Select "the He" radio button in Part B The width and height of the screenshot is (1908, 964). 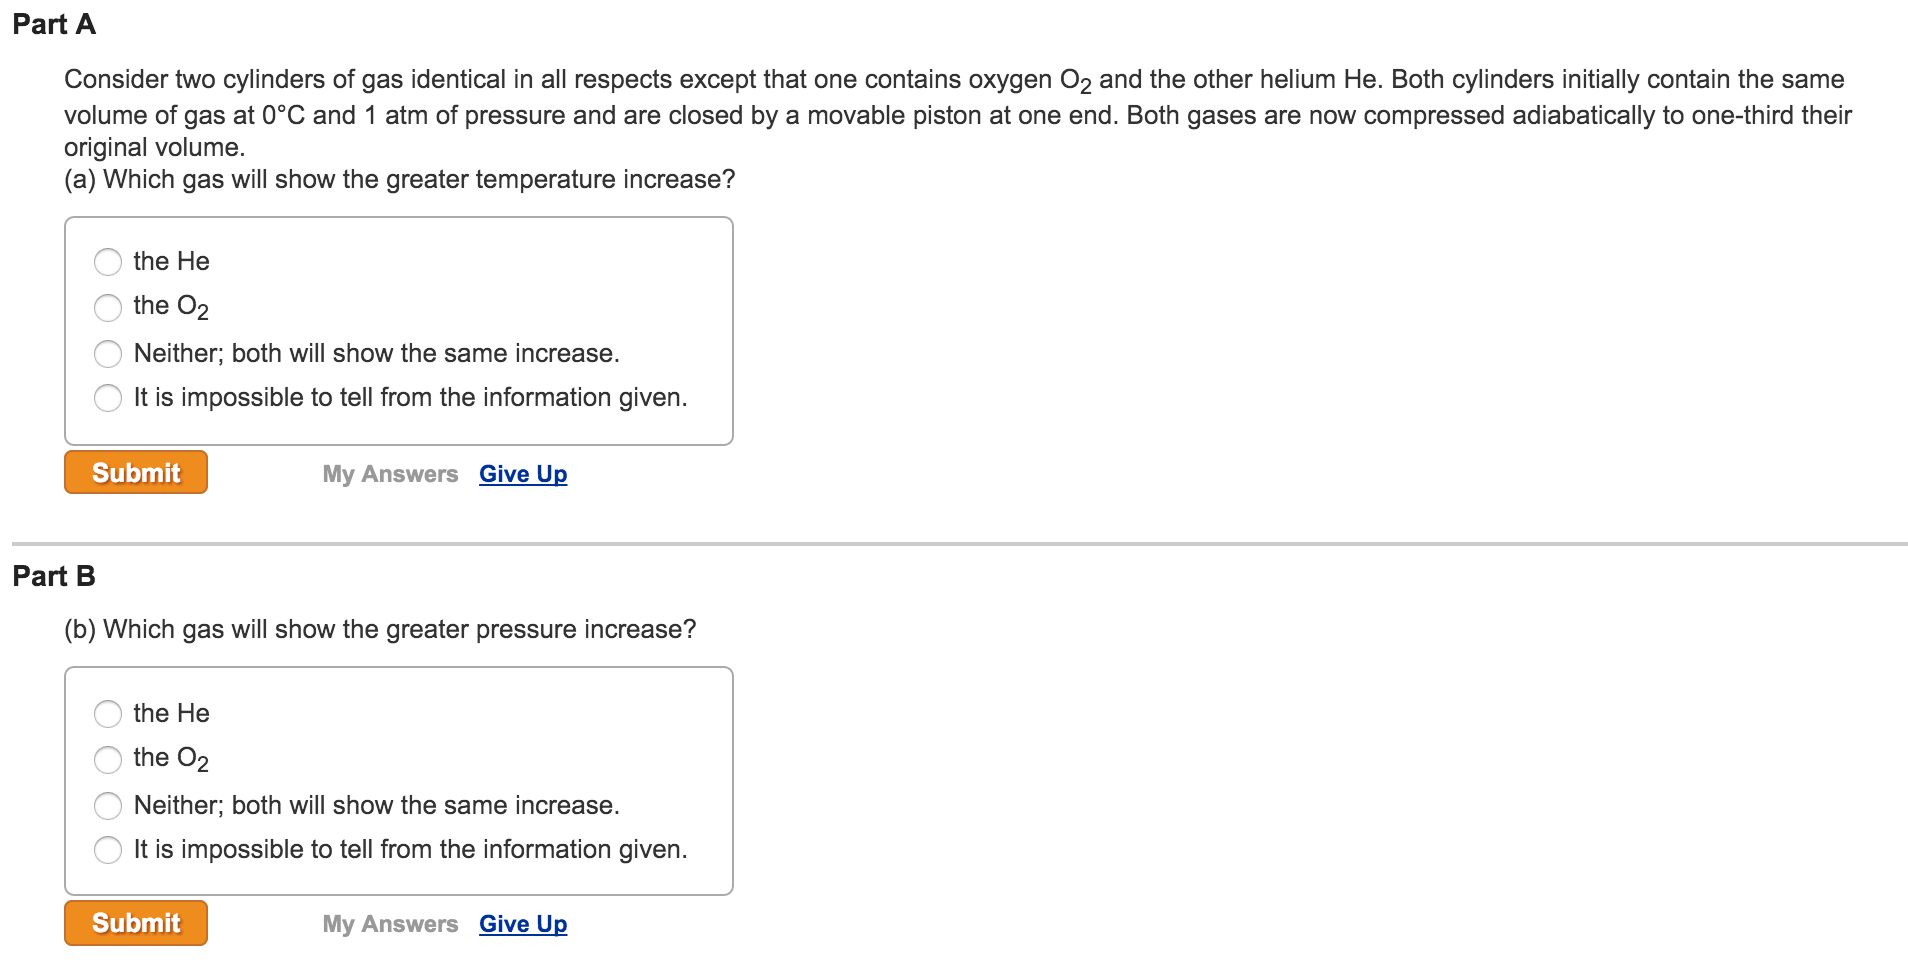point(108,714)
